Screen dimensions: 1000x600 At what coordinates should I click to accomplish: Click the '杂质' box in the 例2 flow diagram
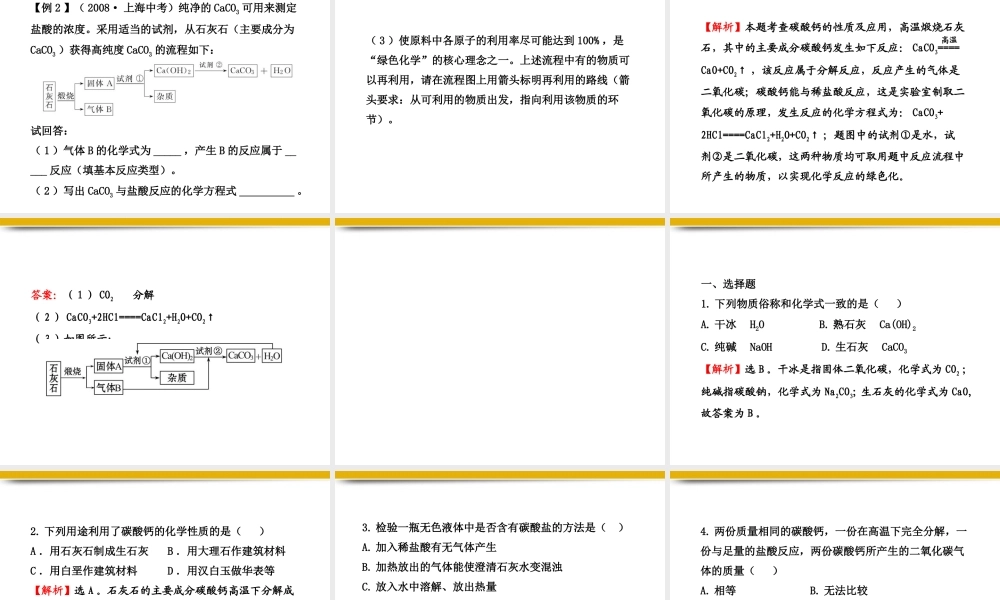click(x=165, y=96)
